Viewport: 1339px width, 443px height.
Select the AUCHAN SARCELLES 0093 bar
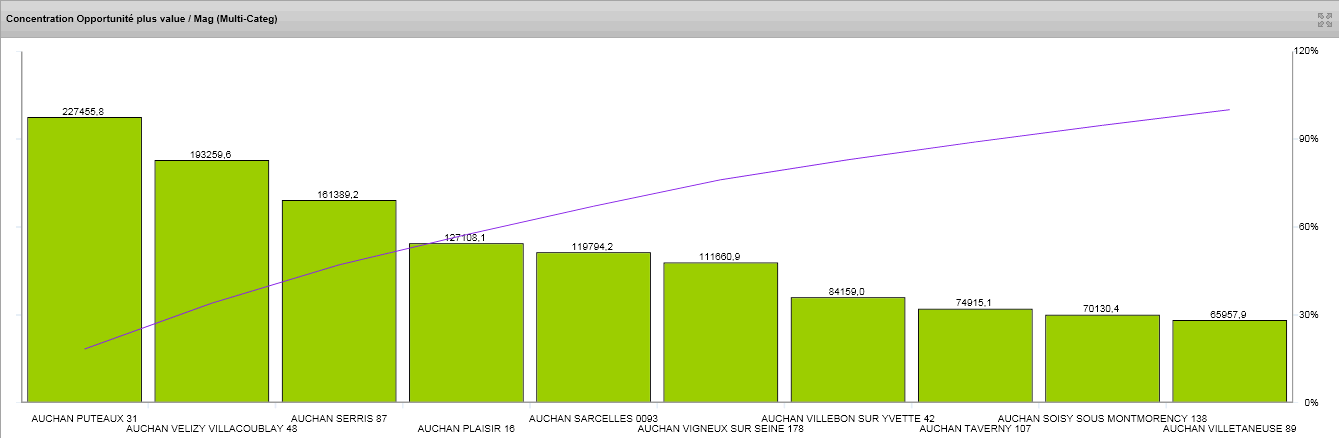click(593, 327)
